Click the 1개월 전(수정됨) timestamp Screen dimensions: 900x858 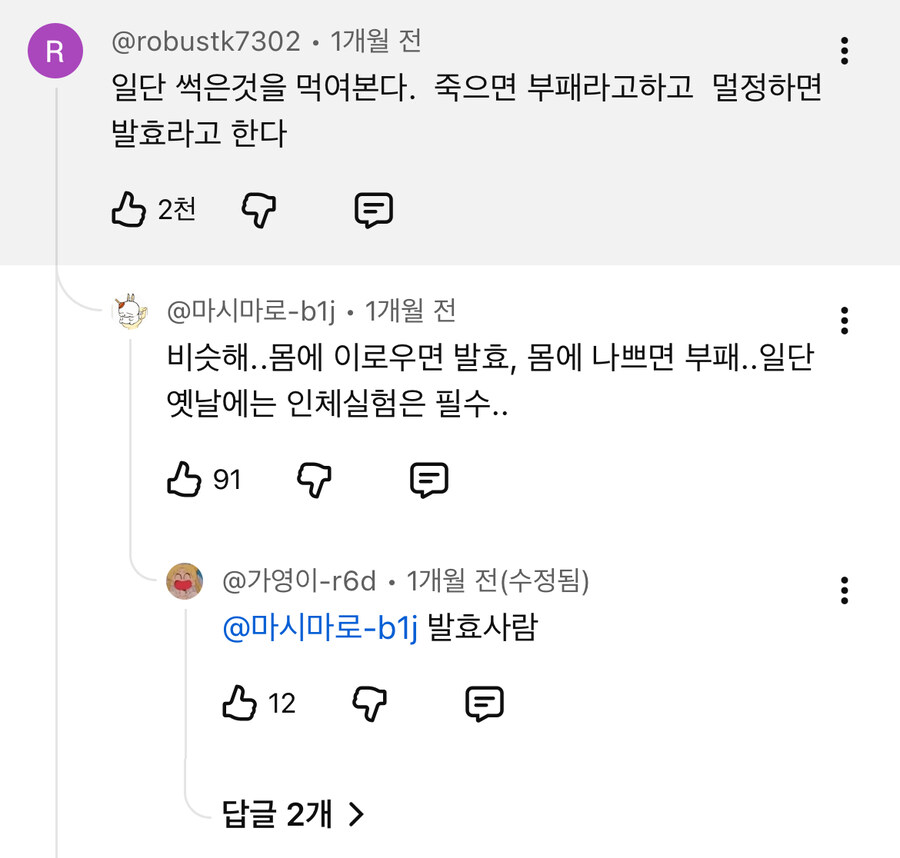[x=497, y=580]
